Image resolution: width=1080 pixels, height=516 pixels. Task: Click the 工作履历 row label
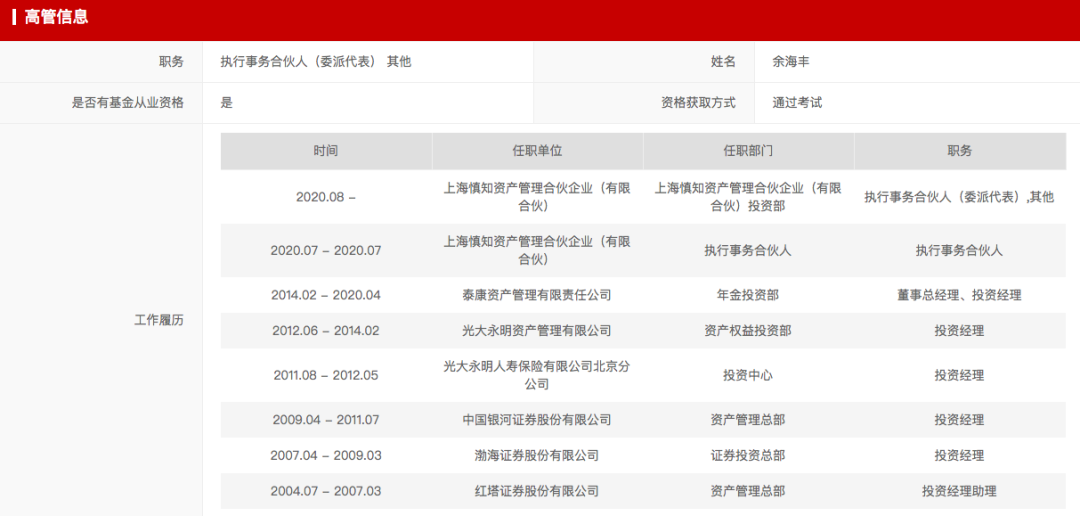click(x=159, y=320)
